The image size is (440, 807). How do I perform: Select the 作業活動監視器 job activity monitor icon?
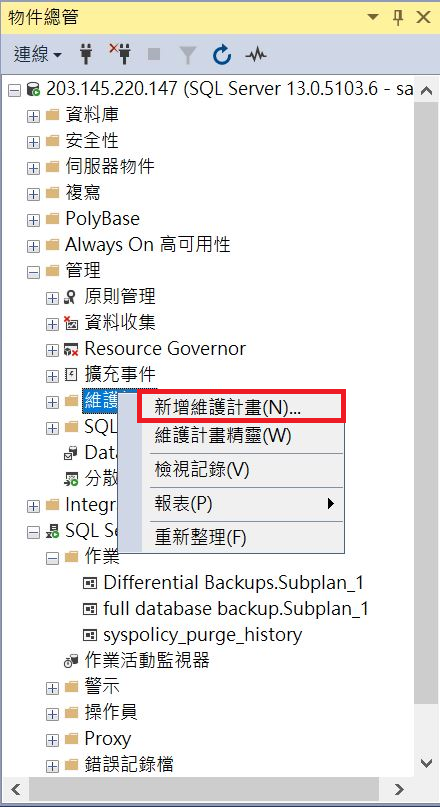(x=71, y=660)
